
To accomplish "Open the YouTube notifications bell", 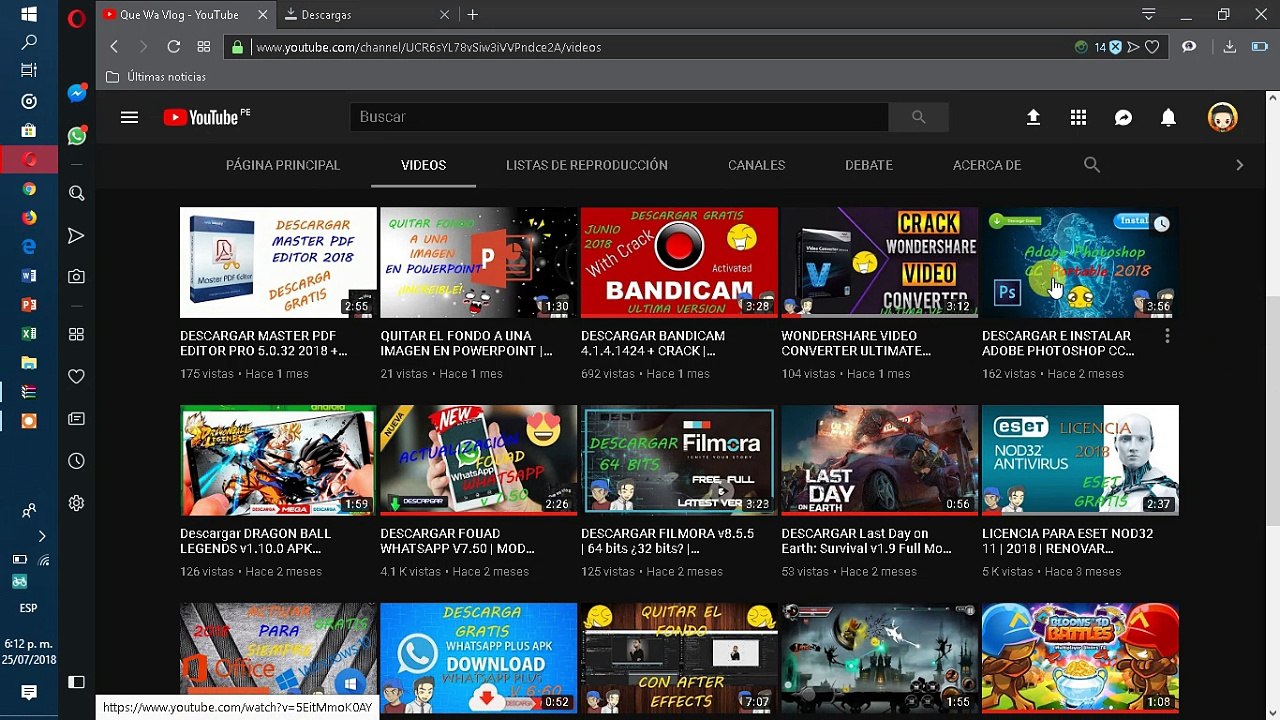I will point(1168,117).
